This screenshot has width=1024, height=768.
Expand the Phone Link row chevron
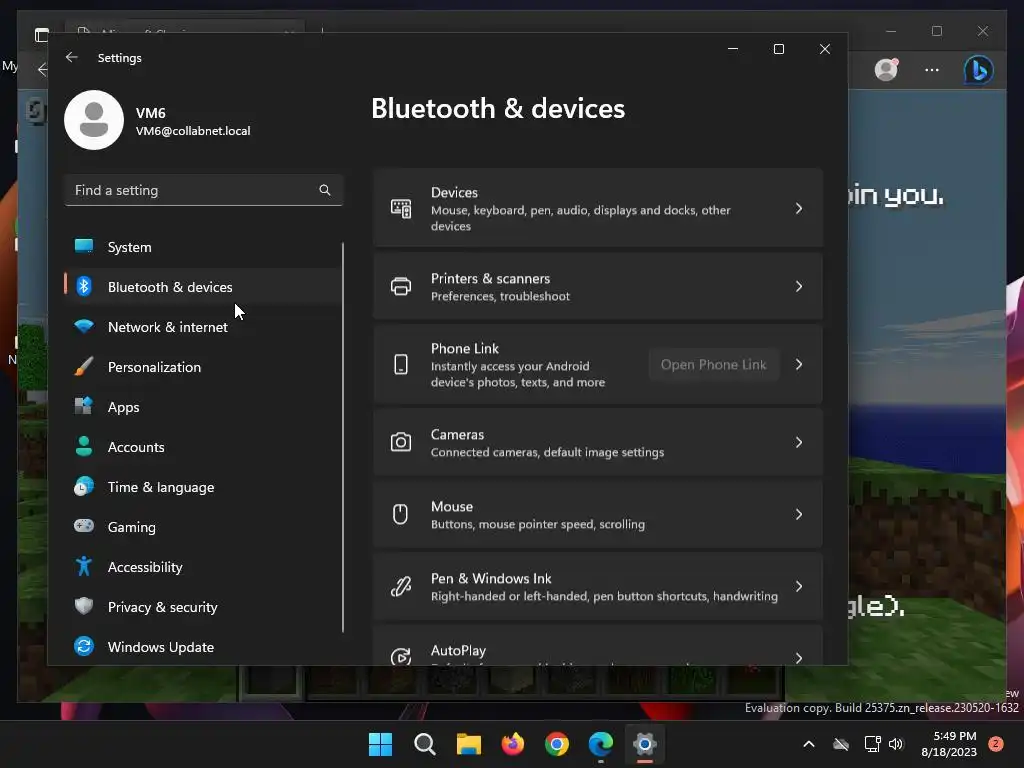(799, 364)
